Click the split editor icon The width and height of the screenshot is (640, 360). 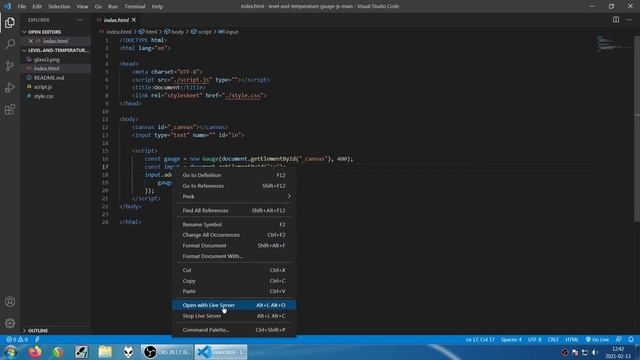(x=616, y=20)
